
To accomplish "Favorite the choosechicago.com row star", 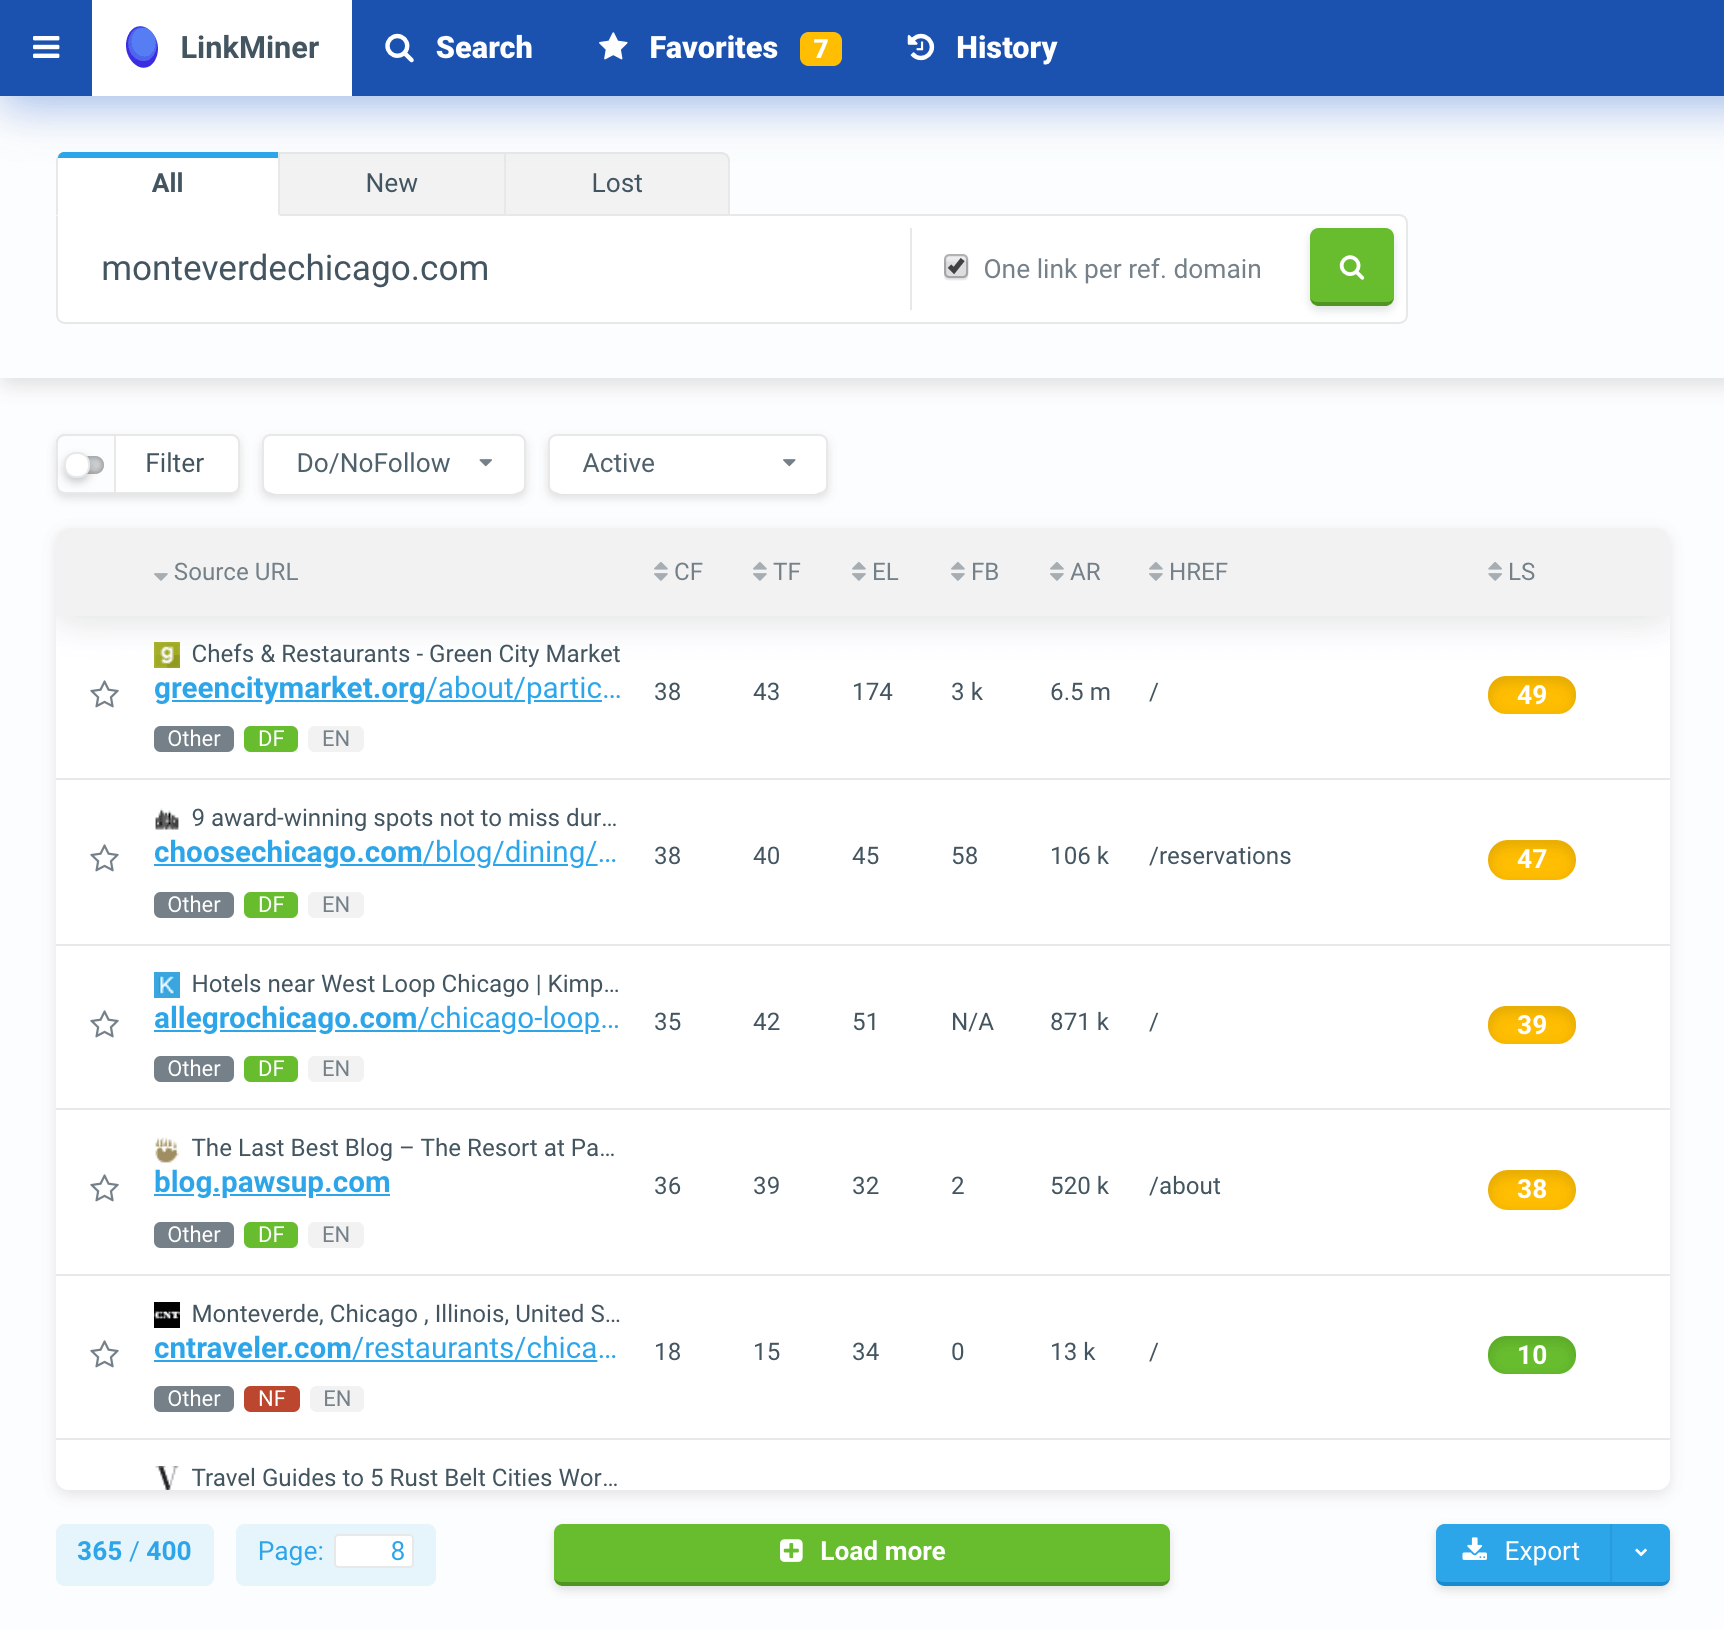I will pos(105,858).
